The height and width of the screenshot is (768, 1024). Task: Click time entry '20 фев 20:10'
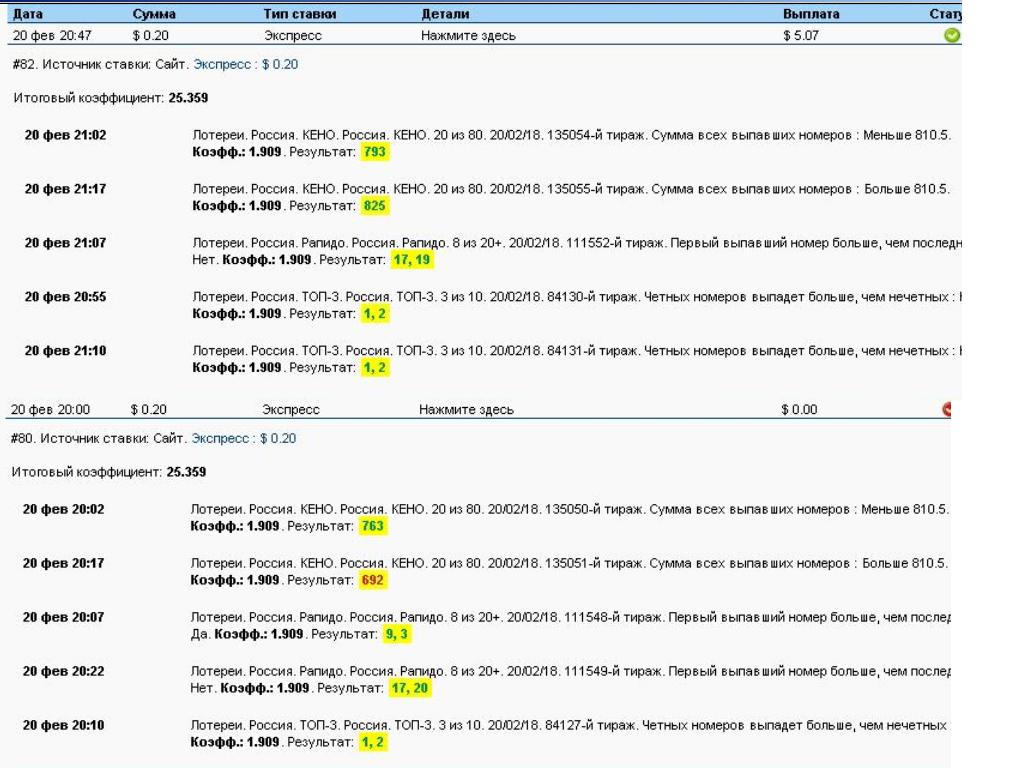(63, 726)
